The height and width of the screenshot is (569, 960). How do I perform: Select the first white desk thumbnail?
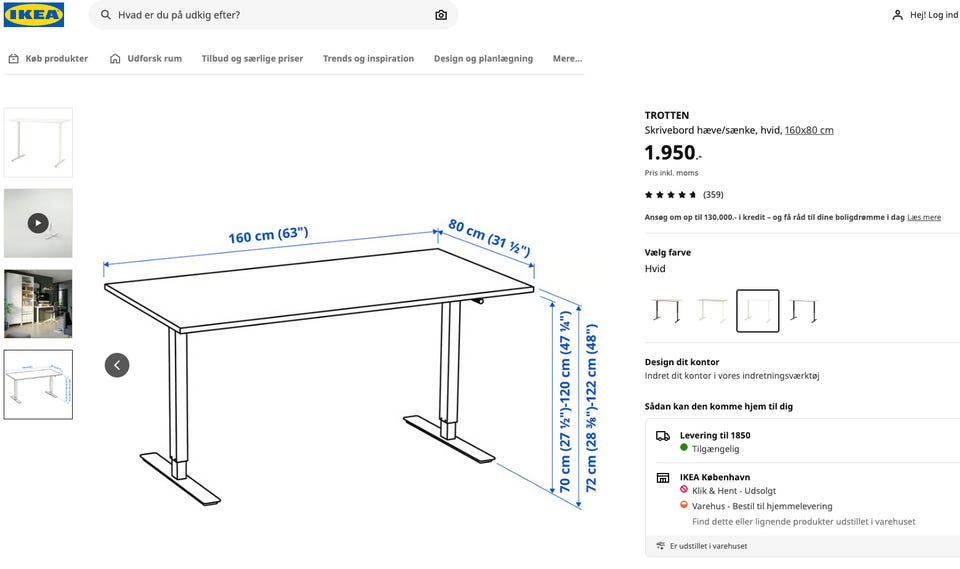pos(38,142)
